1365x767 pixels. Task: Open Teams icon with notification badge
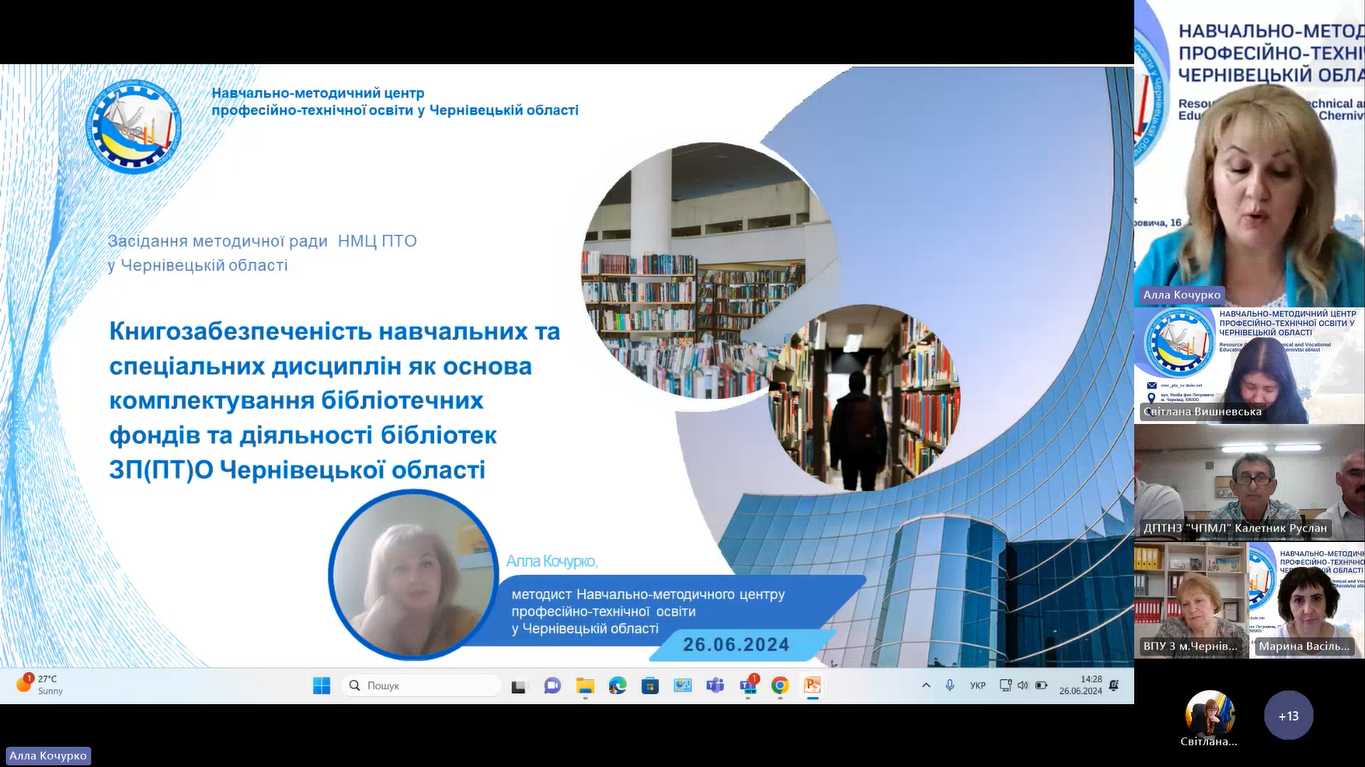point(748,686)
